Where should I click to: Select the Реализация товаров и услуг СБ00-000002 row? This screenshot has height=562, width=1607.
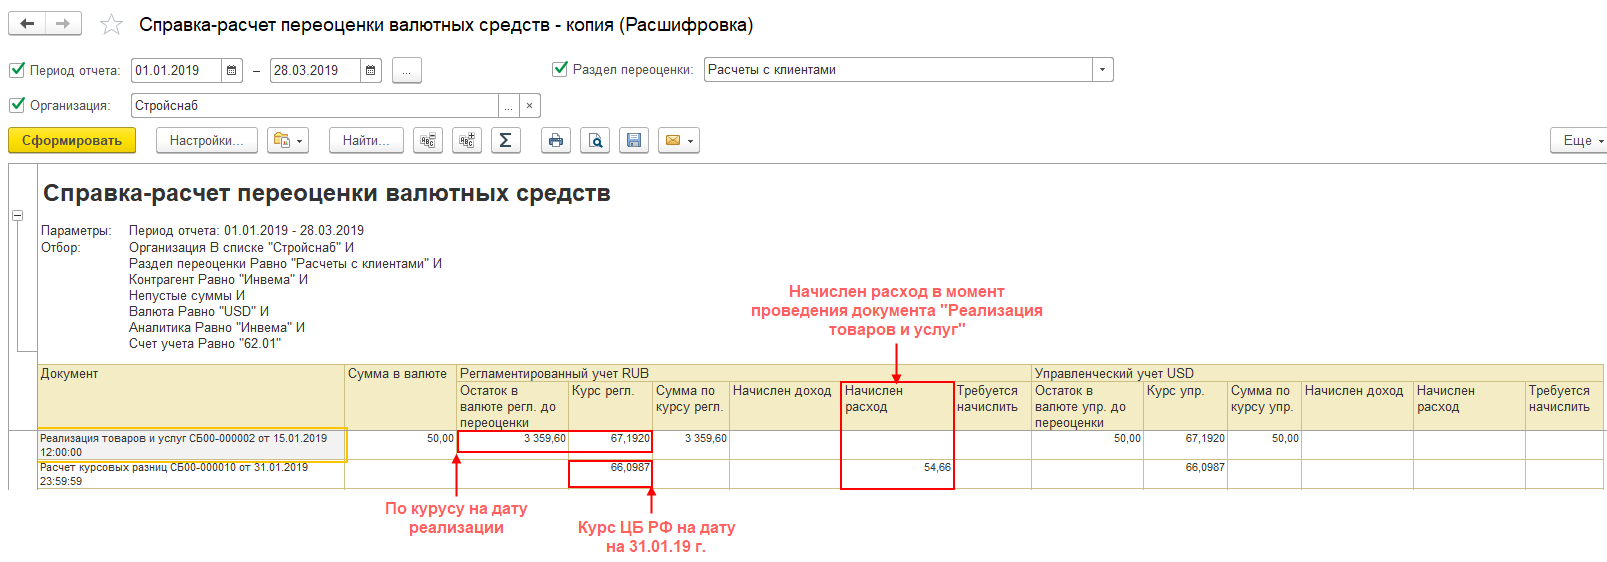pos(192,445)
